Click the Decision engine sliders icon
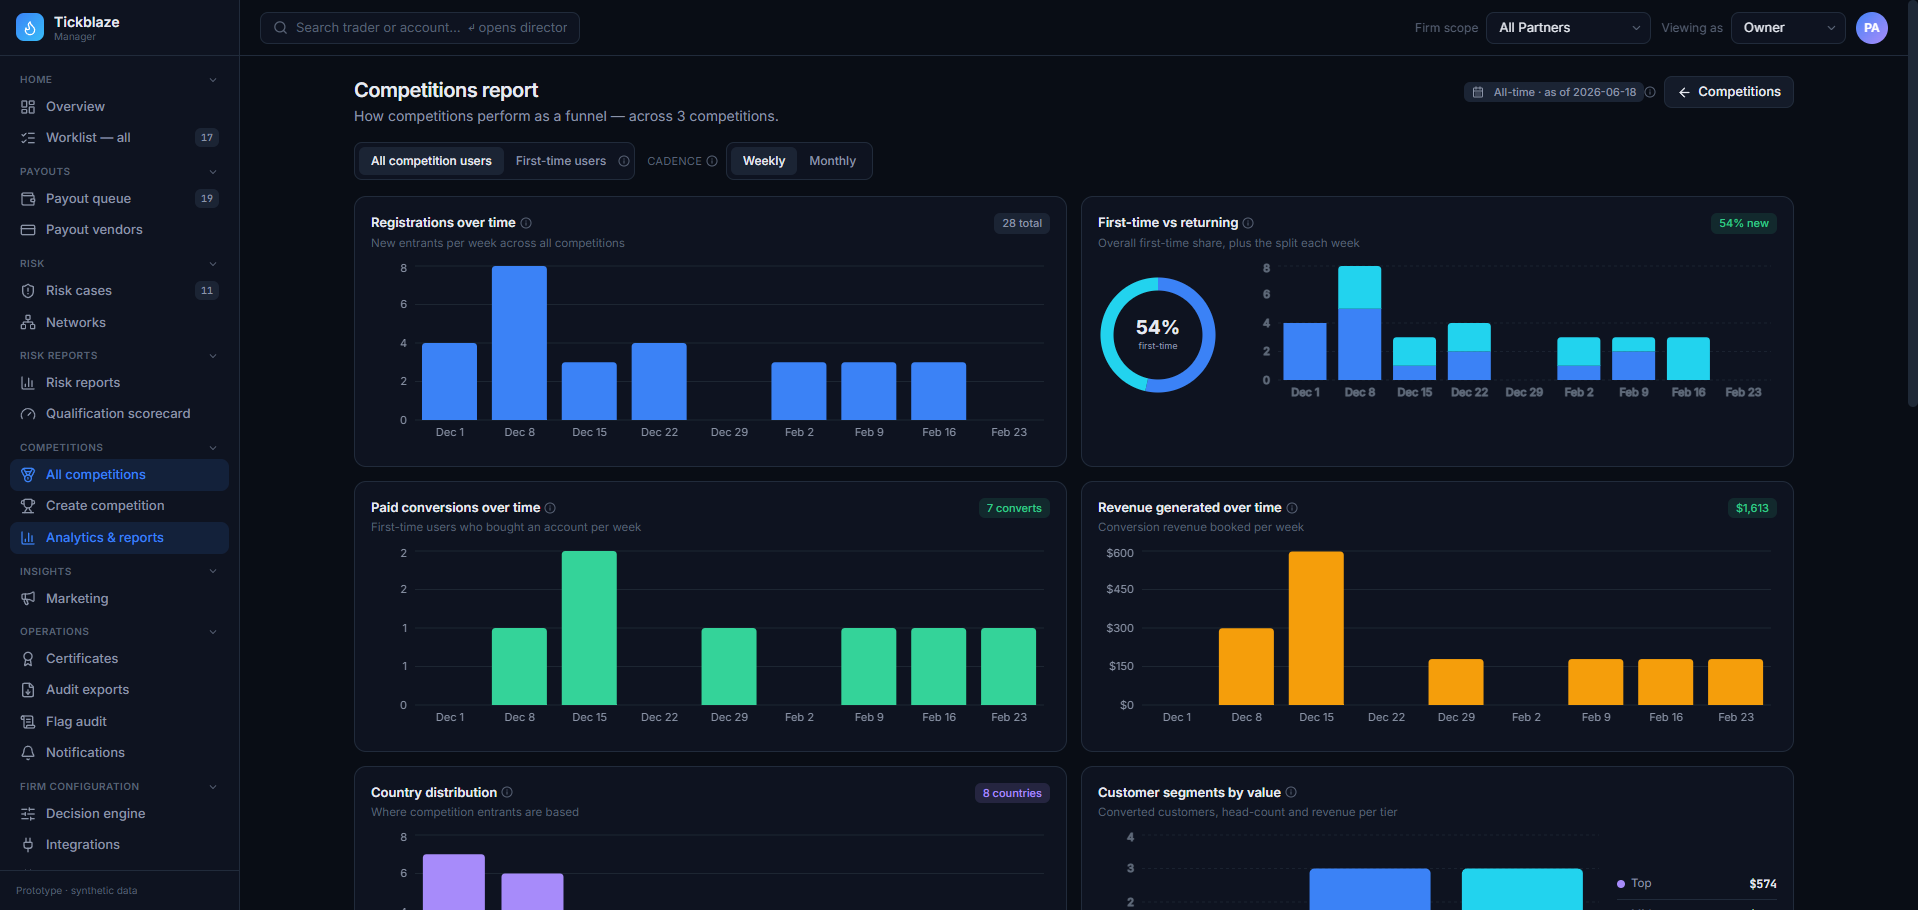Image resolution: width=1918 pixels, height=910 pixels. (x=28, y=814)
